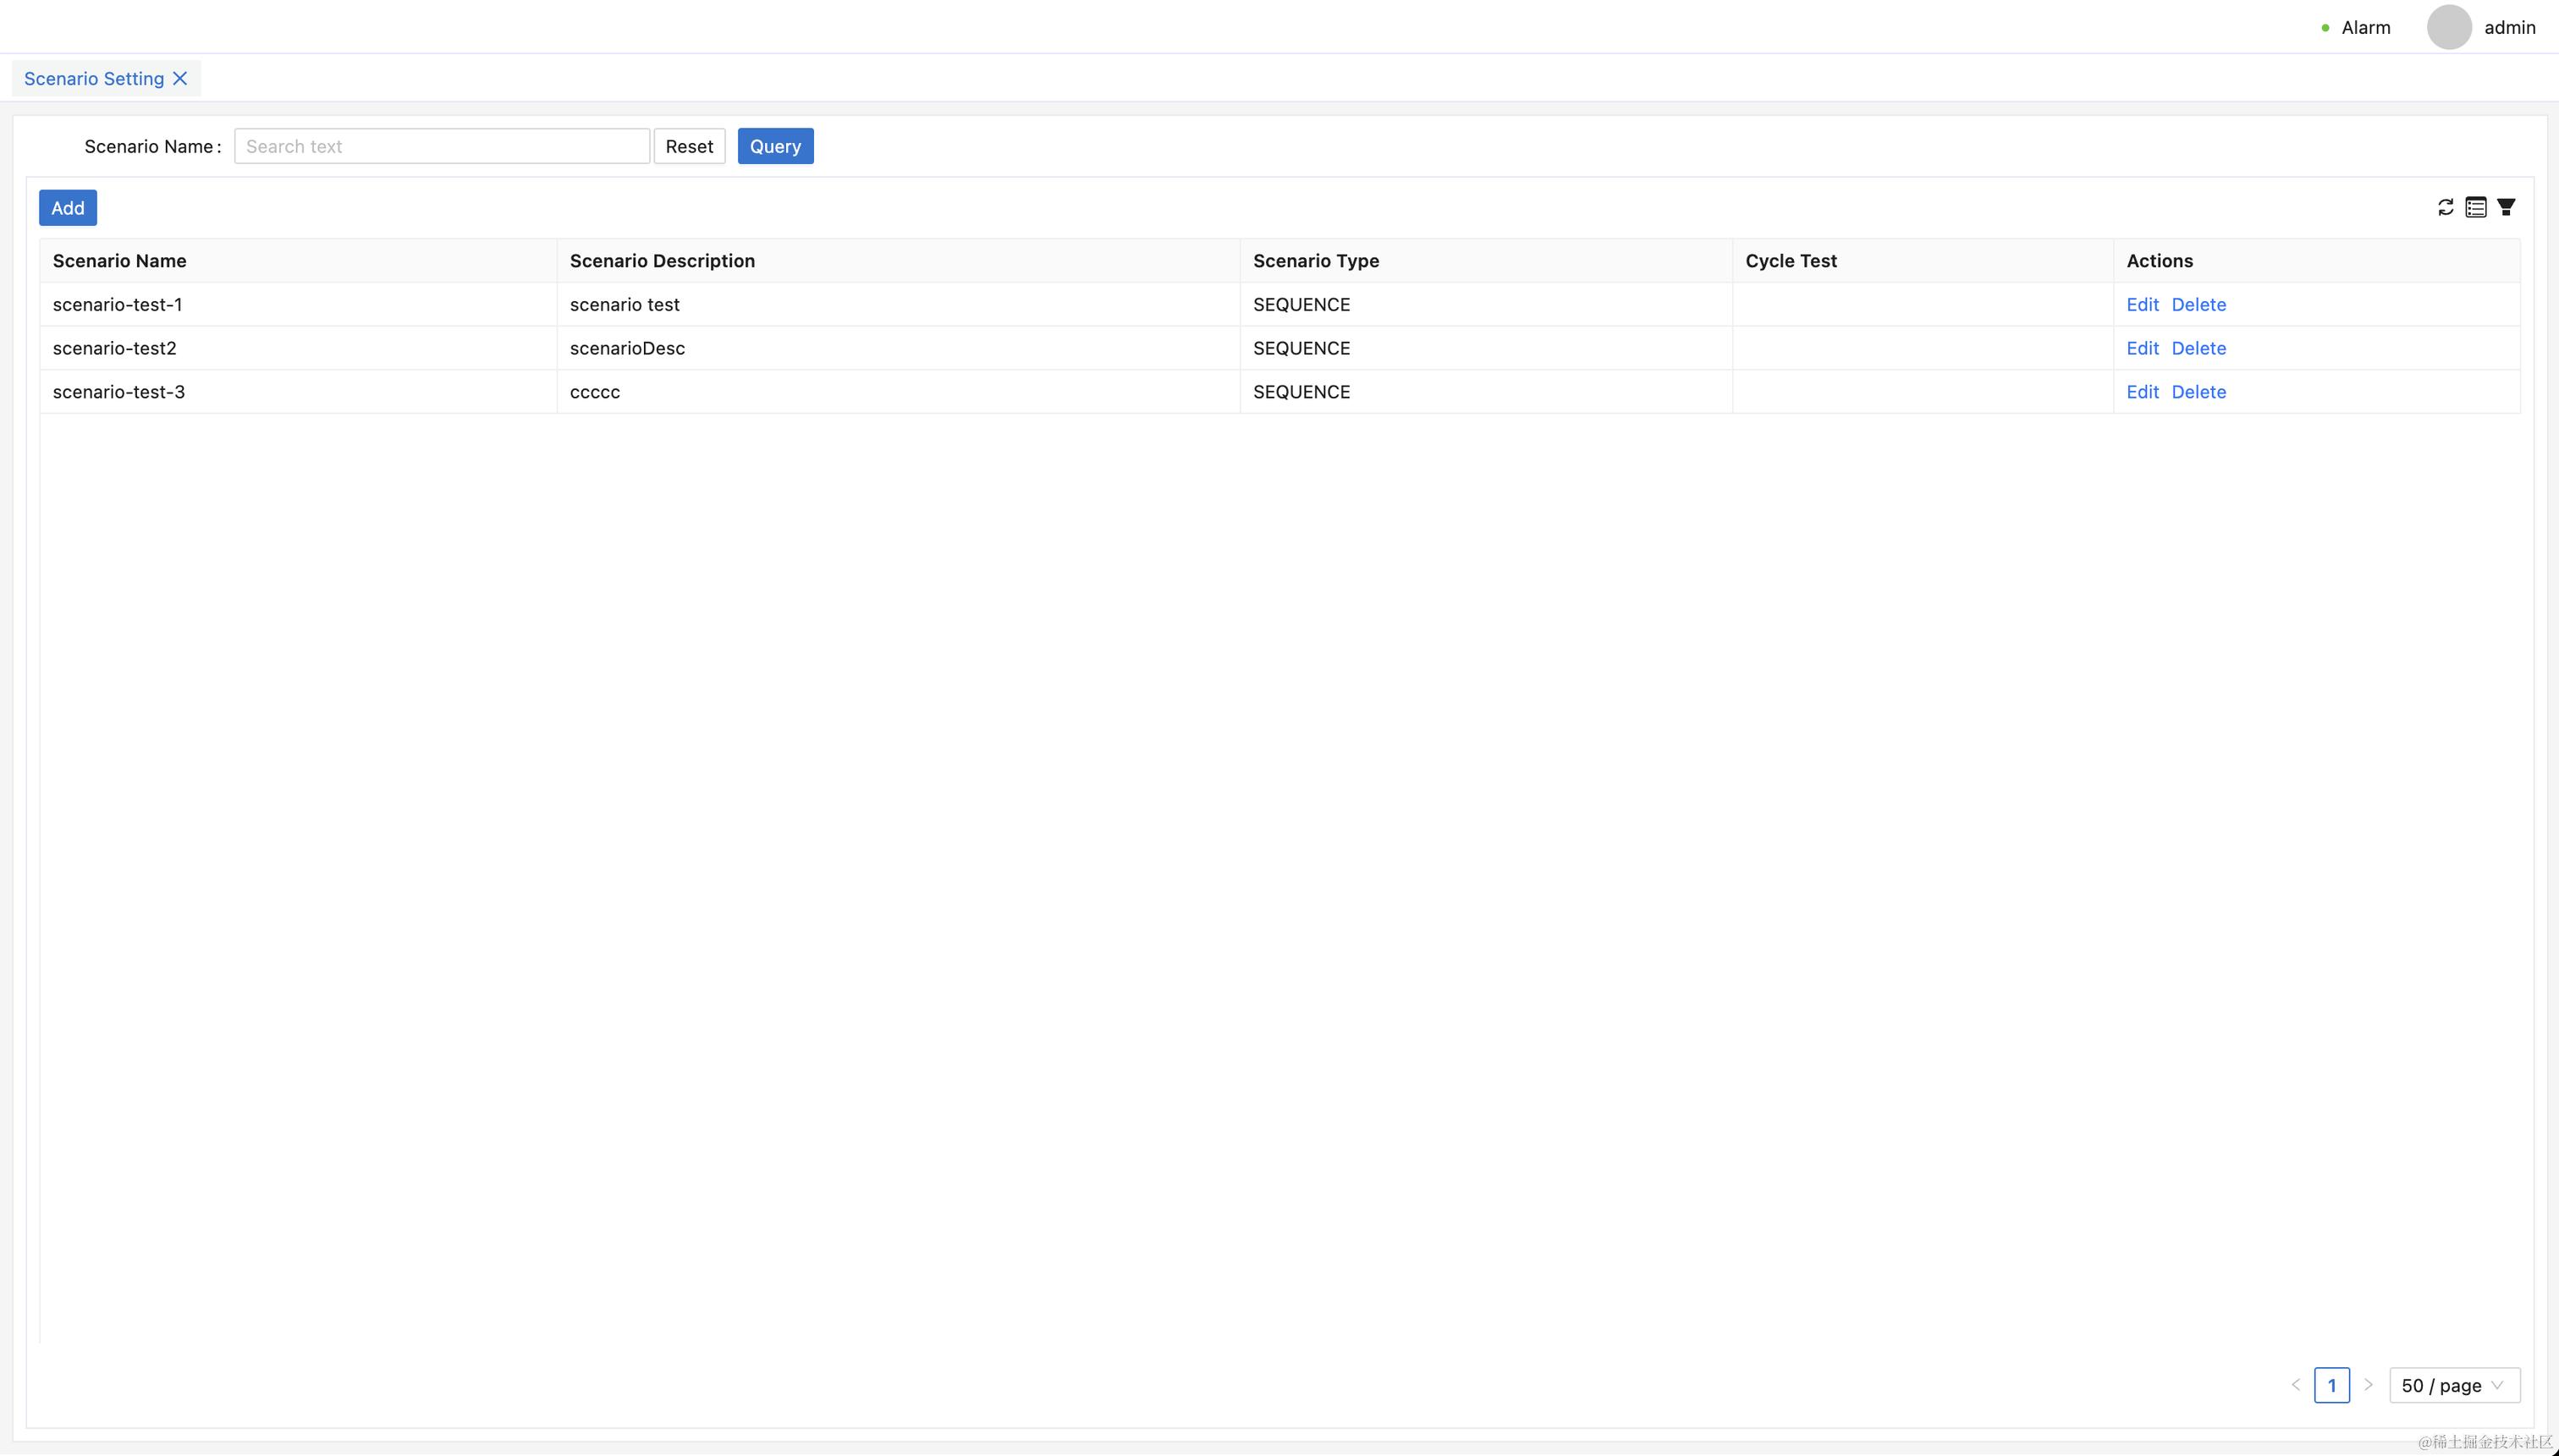Go to next page arrow
The height and width of the screenshot is (1456, 2559).
[2367, 1385]
